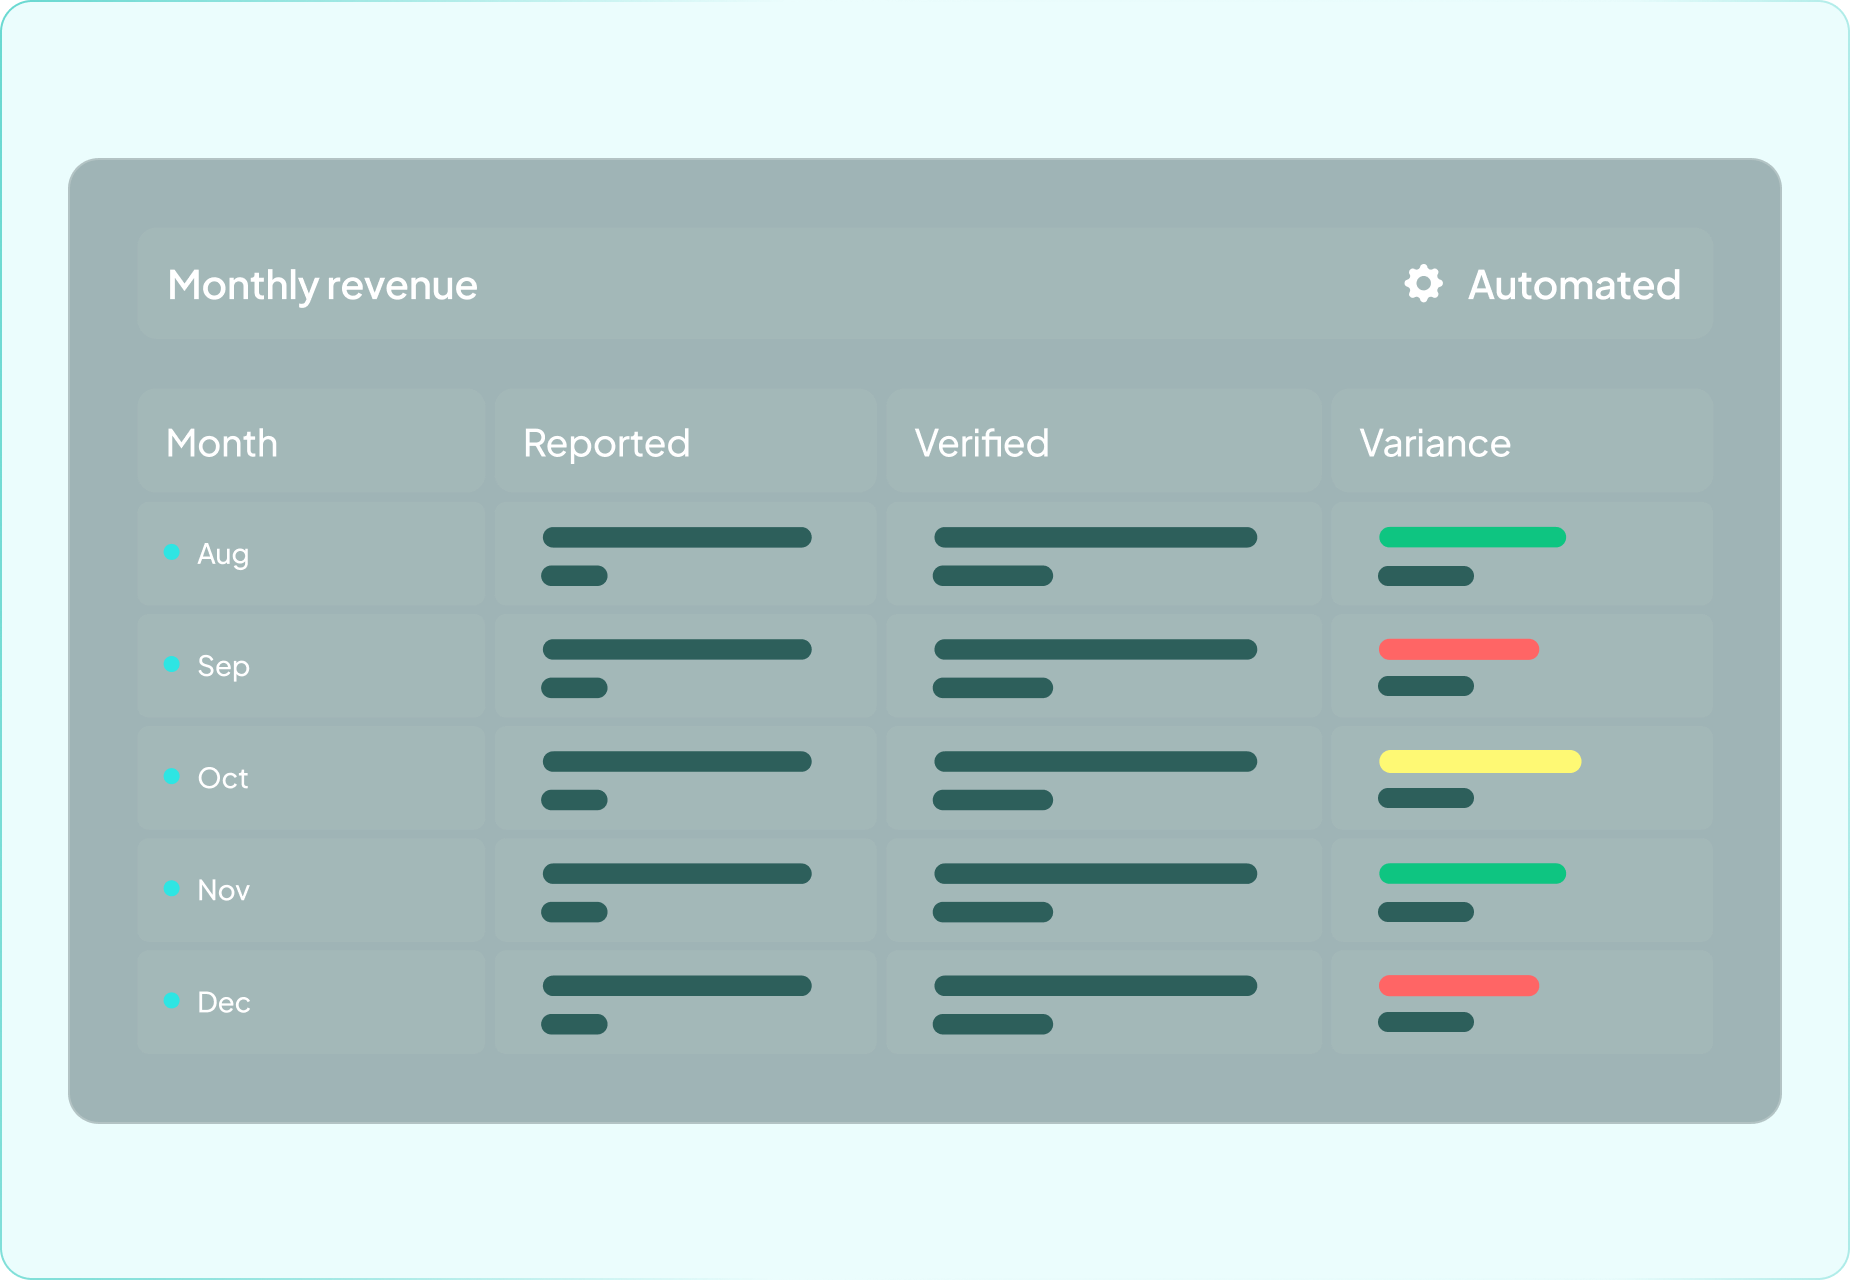The image size is (1850, 1280).
Task: Click the Monthly revenue title
Action: point(322,286)
